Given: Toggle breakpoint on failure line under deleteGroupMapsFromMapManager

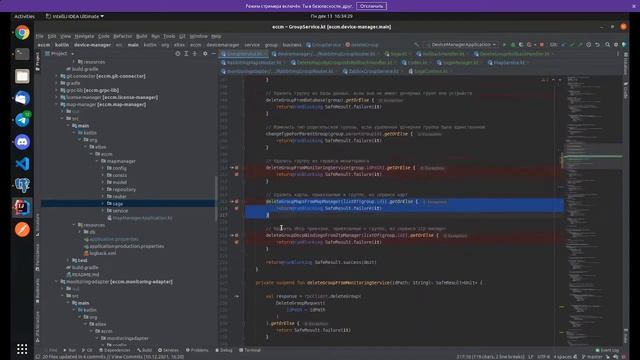Looking at the screenshot, I should point(236,208).
